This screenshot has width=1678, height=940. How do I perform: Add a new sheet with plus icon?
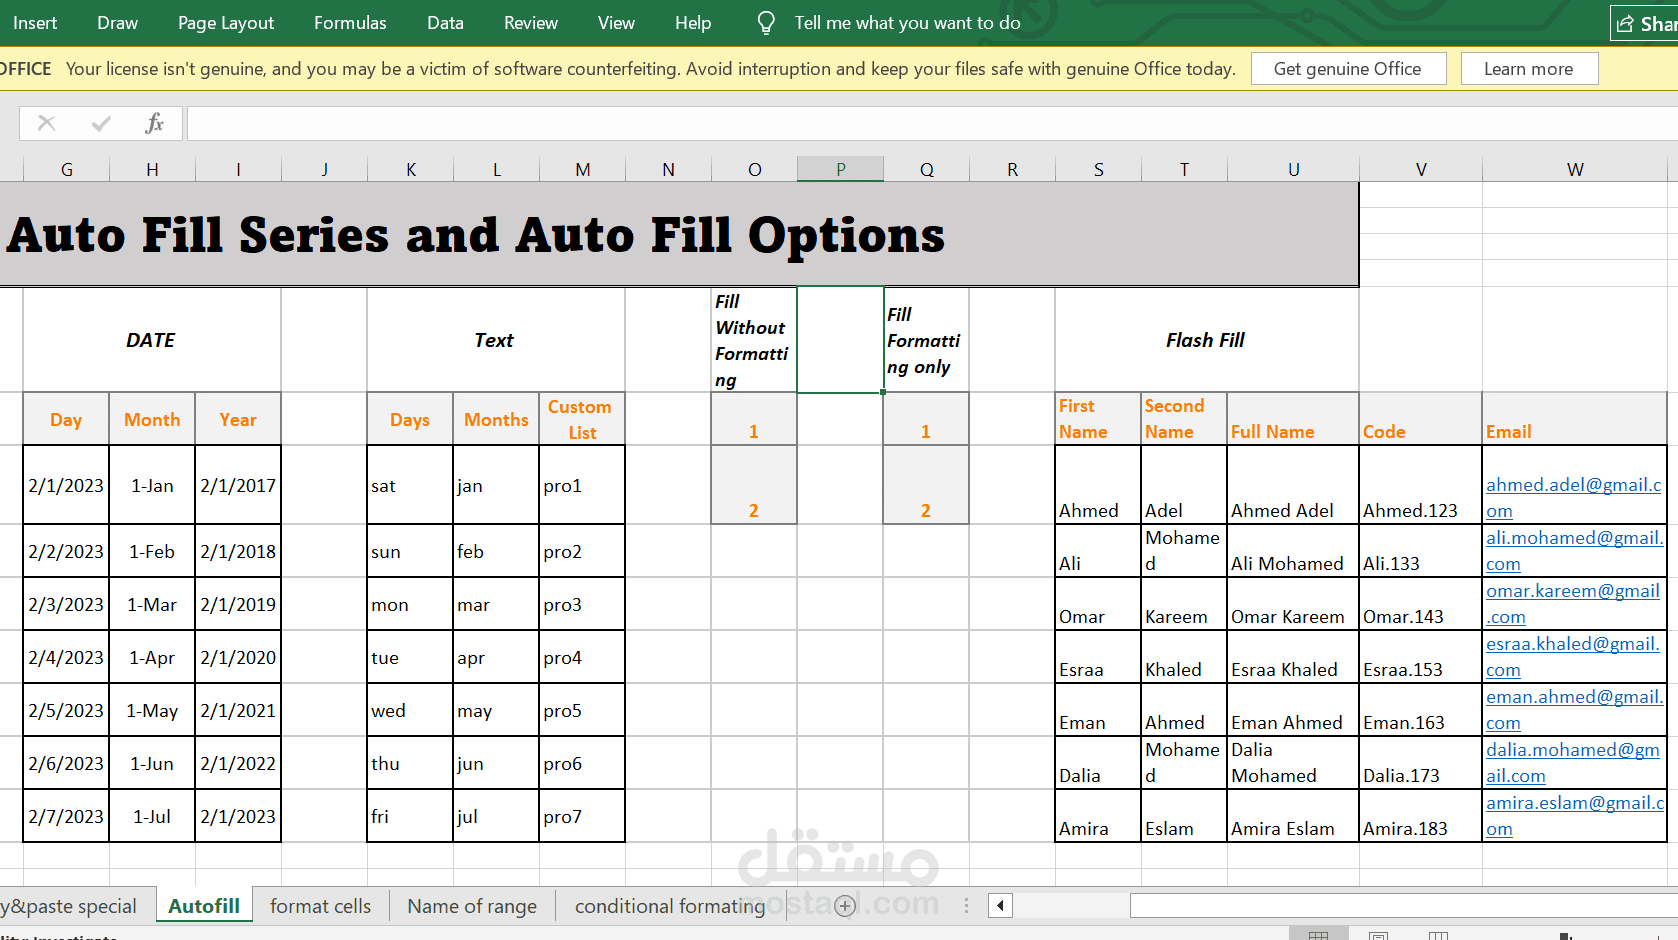click(x=845, y=906)
